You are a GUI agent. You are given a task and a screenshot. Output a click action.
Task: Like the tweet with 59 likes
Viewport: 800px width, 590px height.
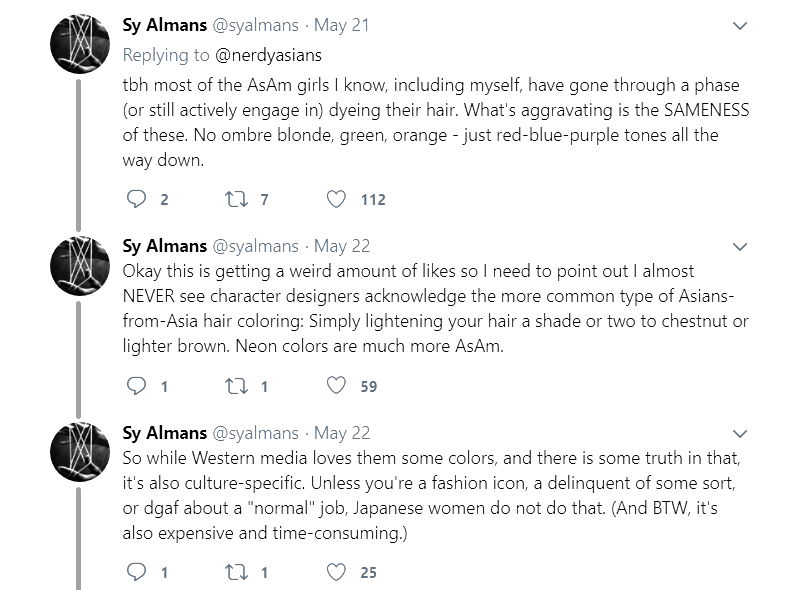(338, 386)
